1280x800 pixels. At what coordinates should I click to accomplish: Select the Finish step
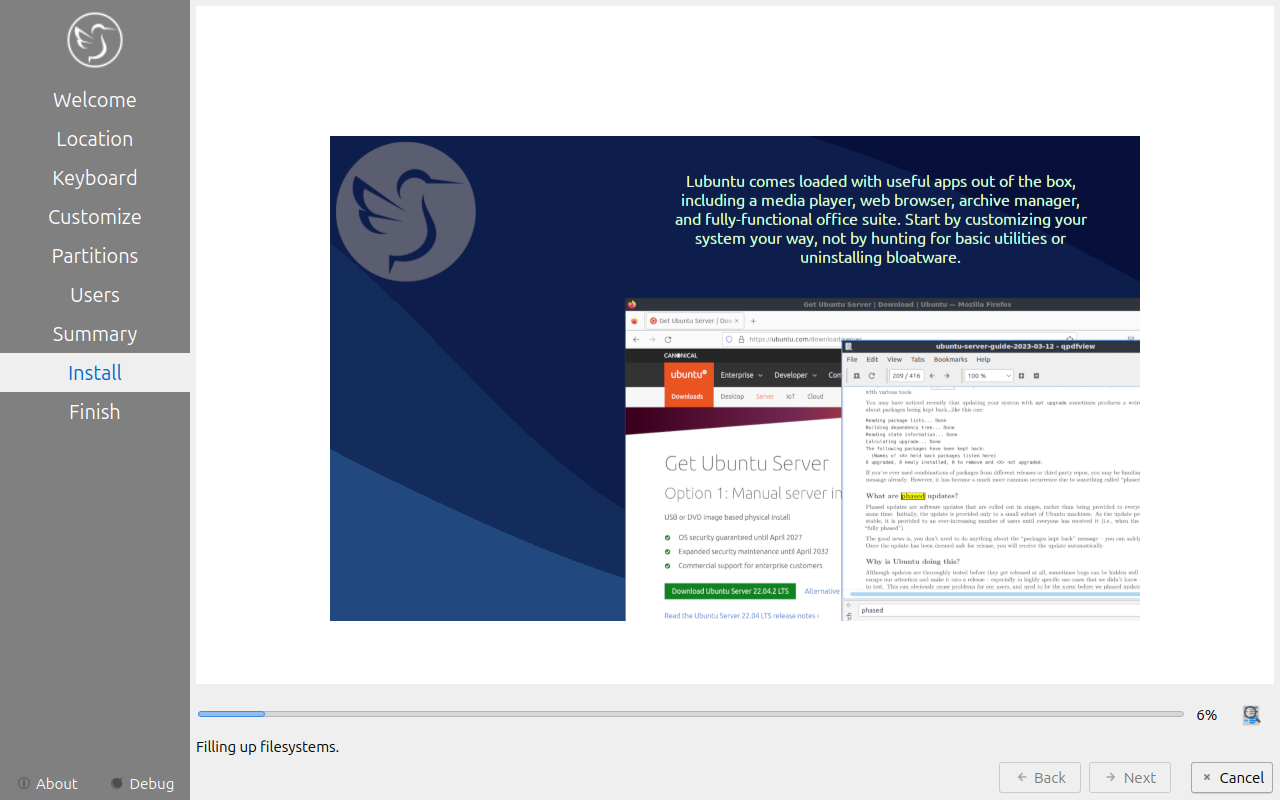point(95,412)
